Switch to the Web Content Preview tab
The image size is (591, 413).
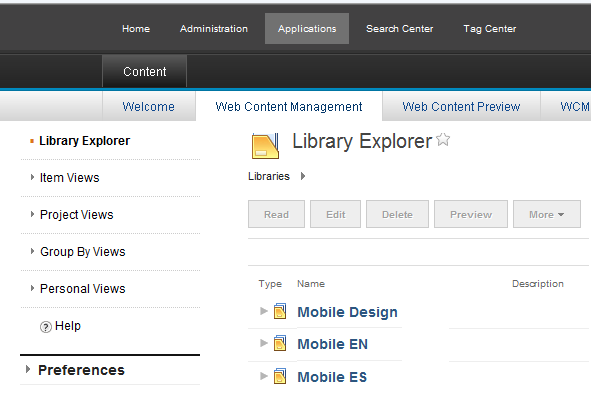(x=461, y=106)
